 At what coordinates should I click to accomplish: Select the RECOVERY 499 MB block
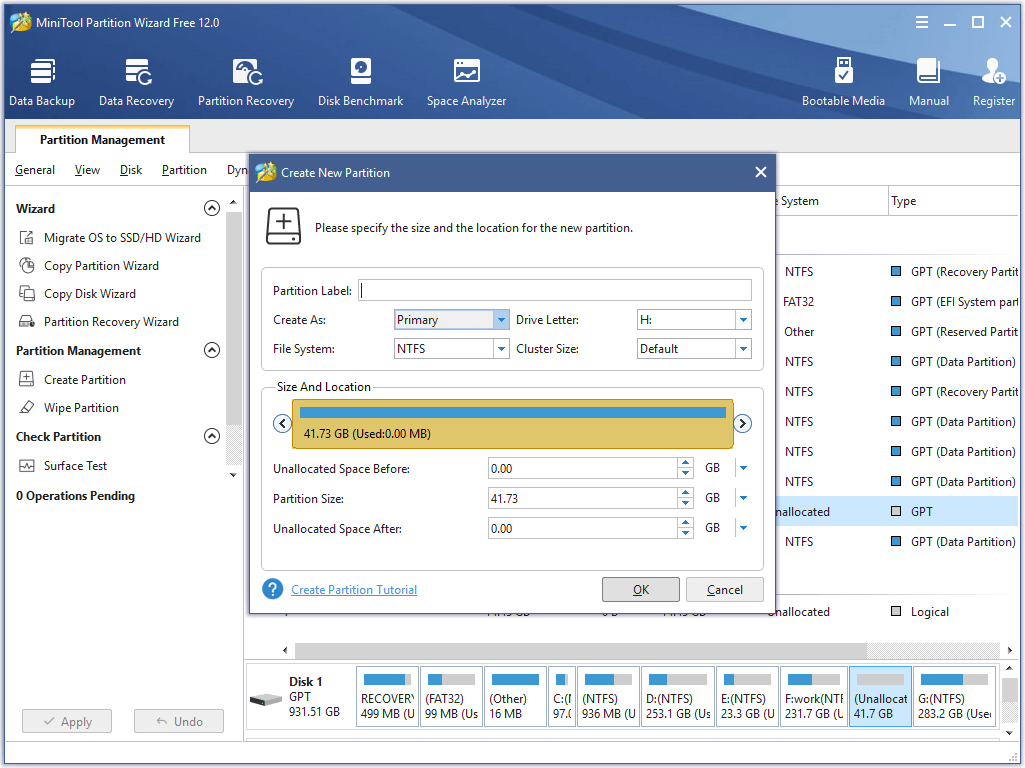388,697
